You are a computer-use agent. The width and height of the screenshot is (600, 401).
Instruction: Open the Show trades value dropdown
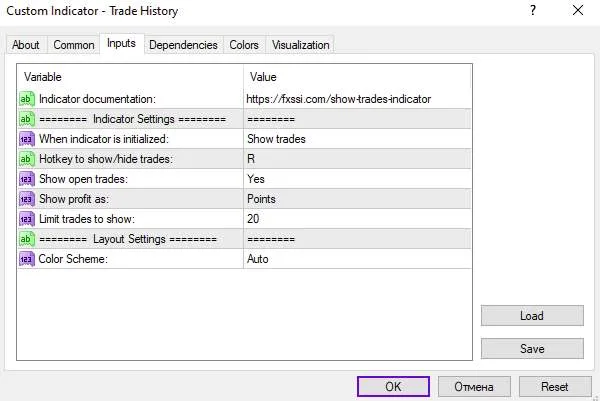[357, 139]
